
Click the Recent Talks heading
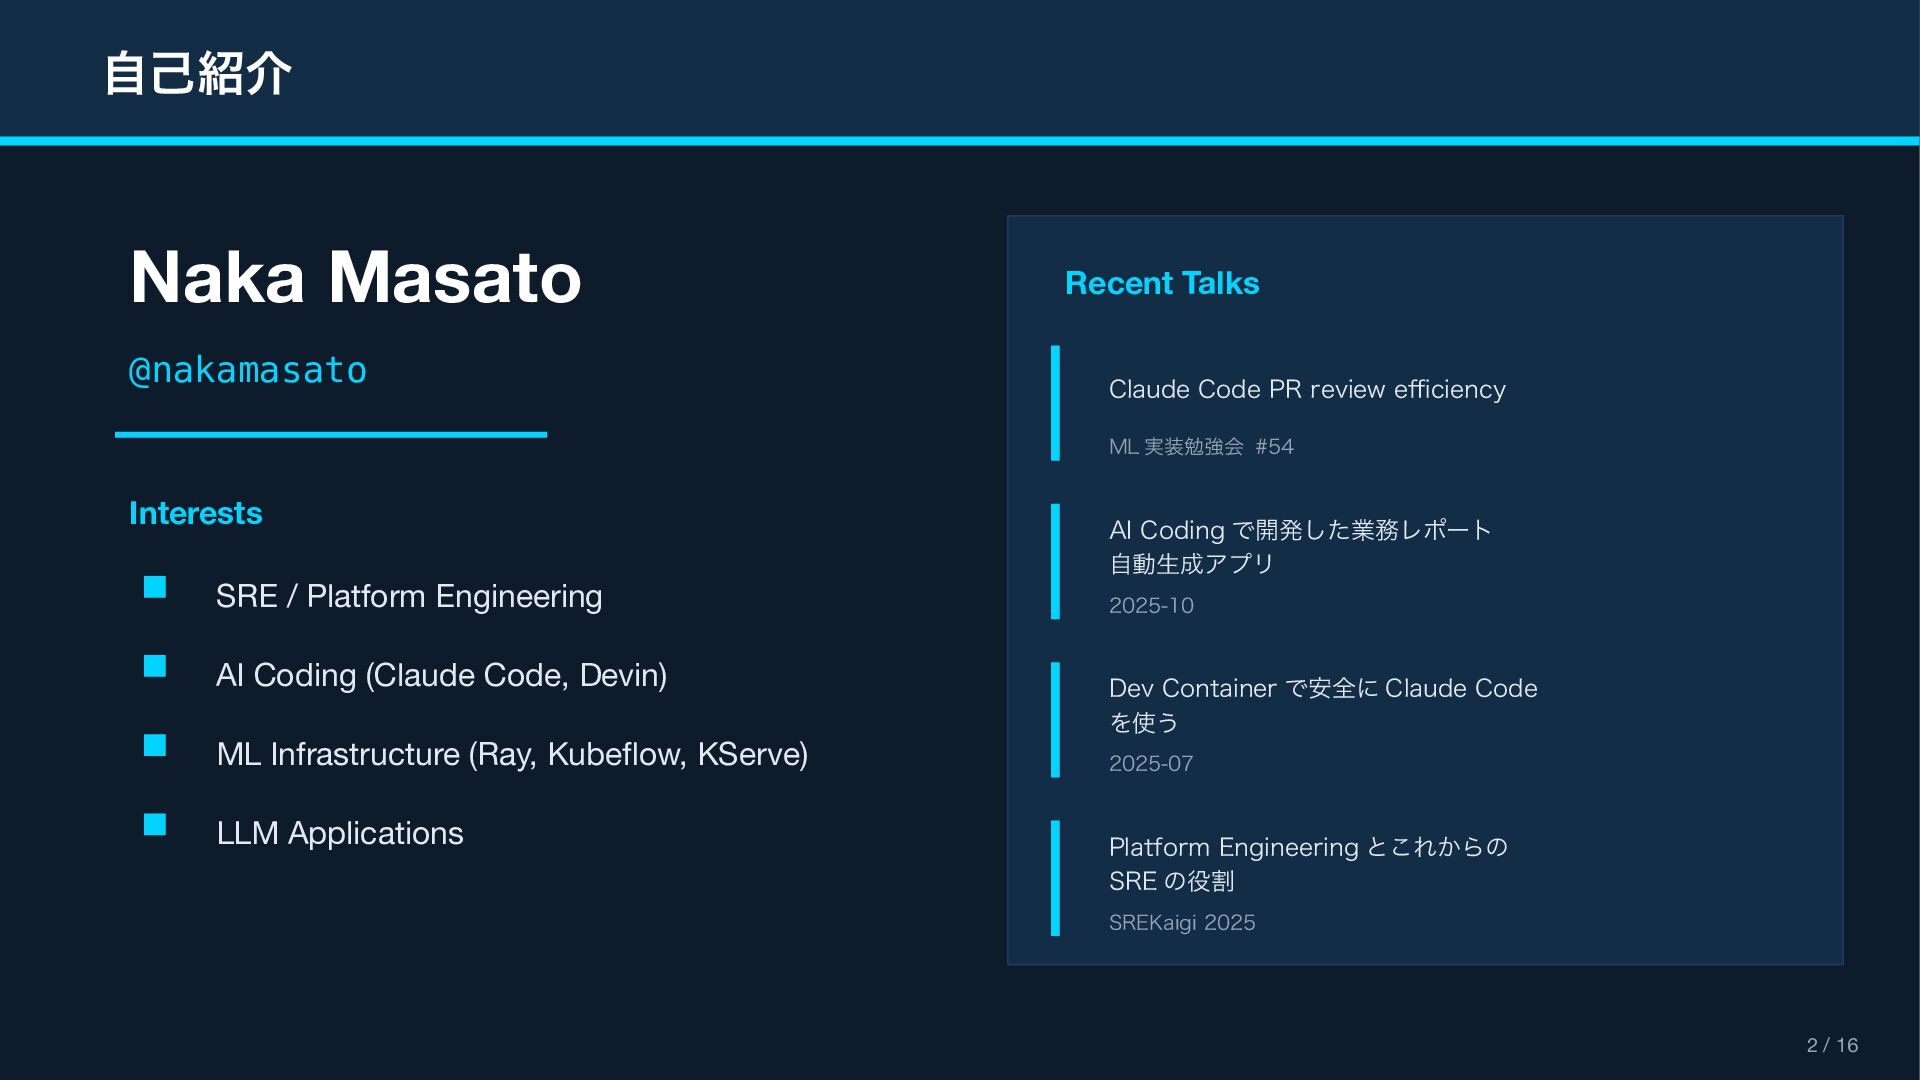pyautogui.click(x=1161, y=283)
